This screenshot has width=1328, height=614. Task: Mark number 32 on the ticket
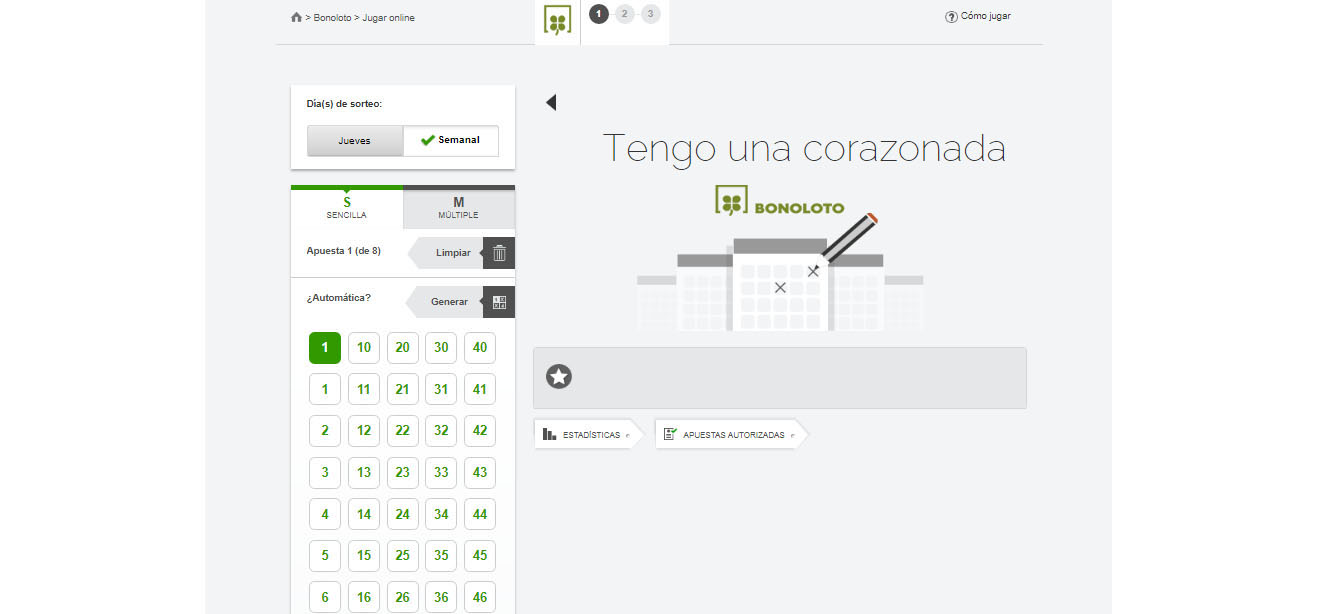(441, 431)
